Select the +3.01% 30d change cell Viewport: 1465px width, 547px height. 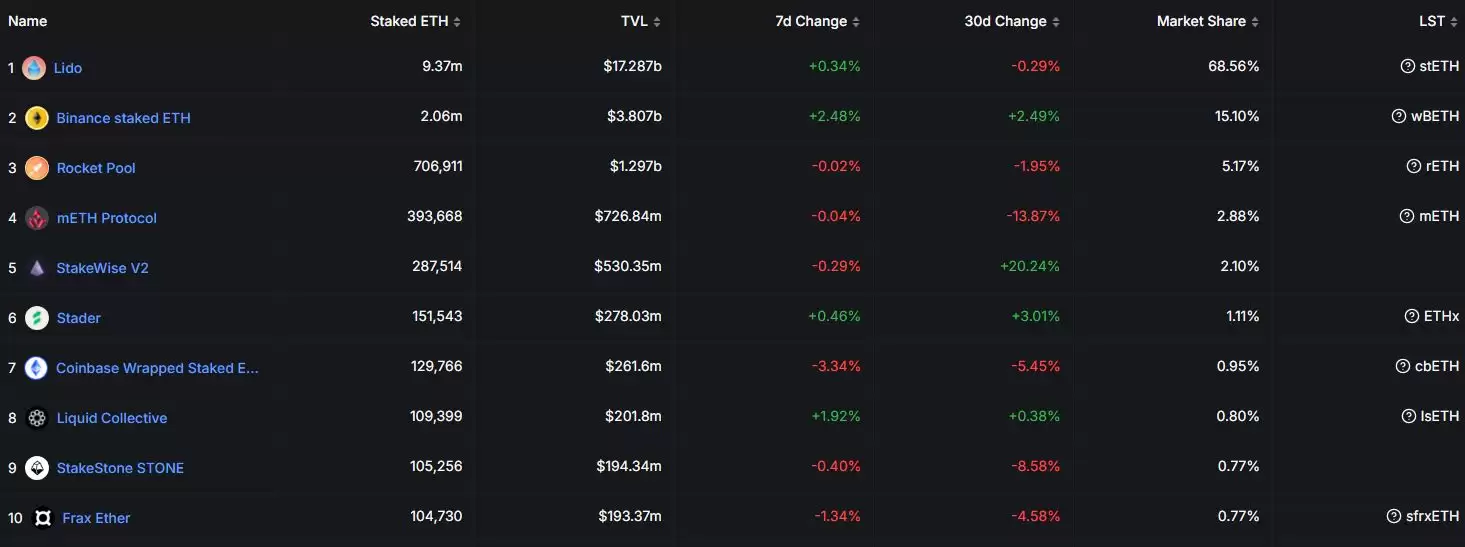click(1034, 316)
